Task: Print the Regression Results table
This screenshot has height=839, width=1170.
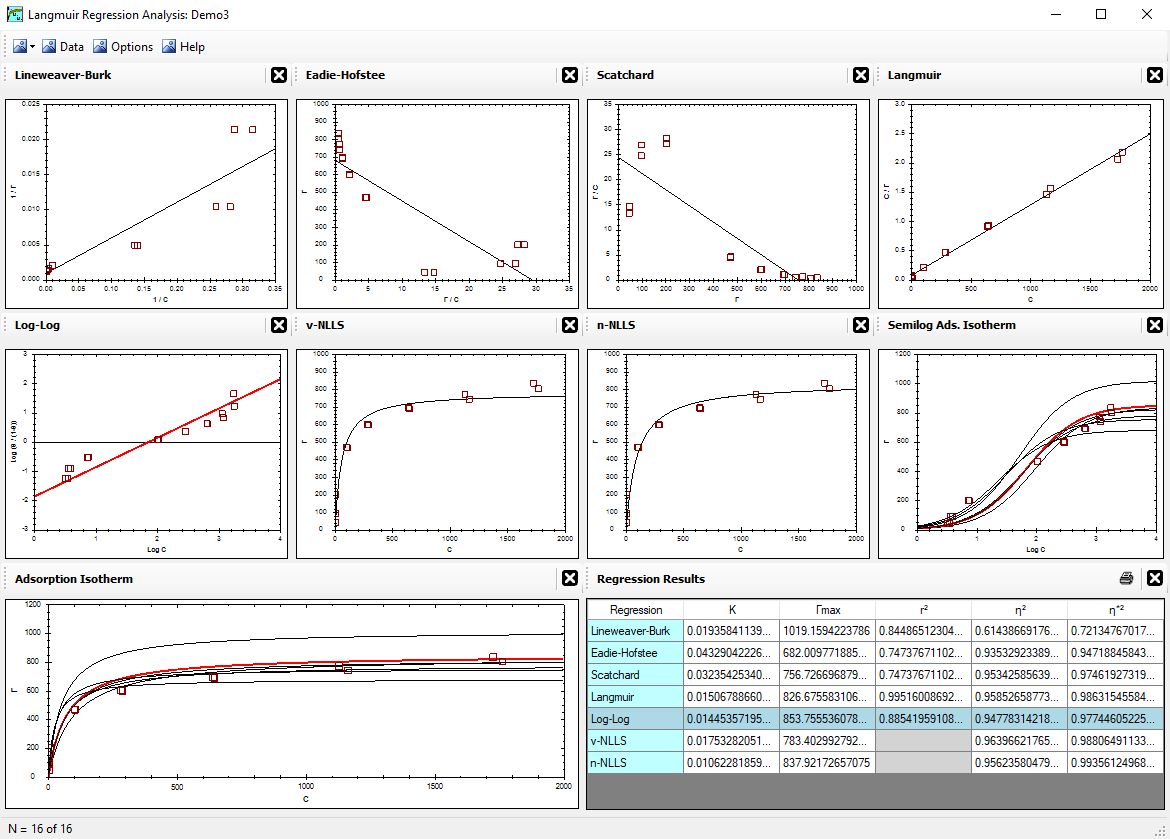Action: (1127, 579)
